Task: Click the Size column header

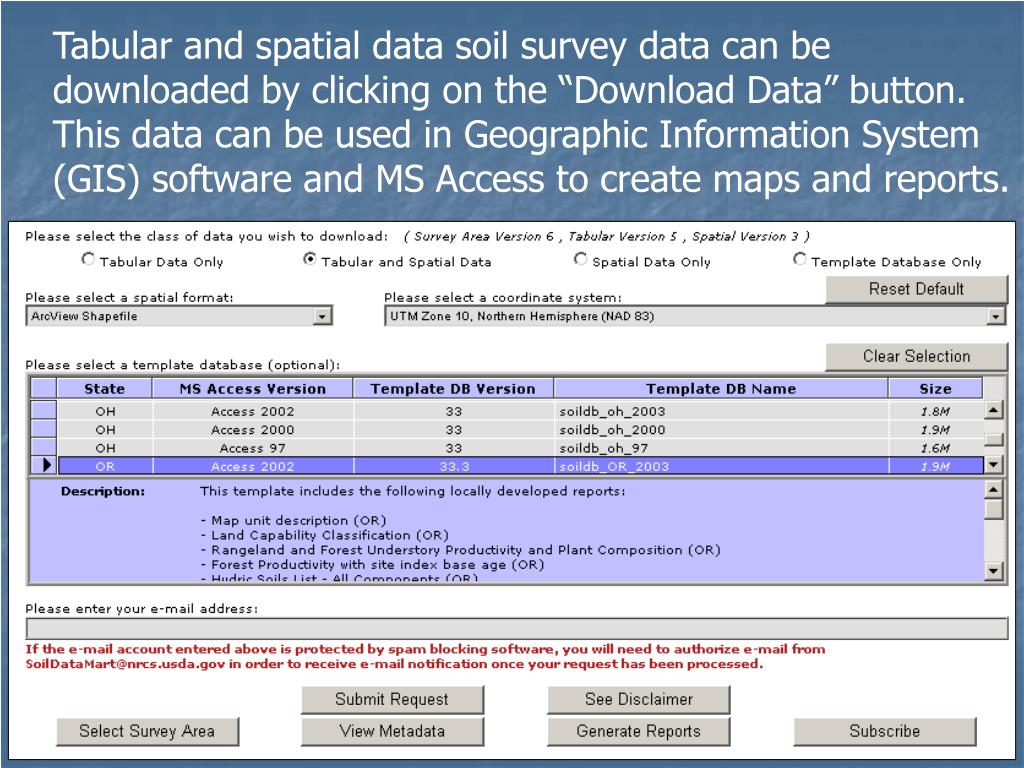Action: 935,389
